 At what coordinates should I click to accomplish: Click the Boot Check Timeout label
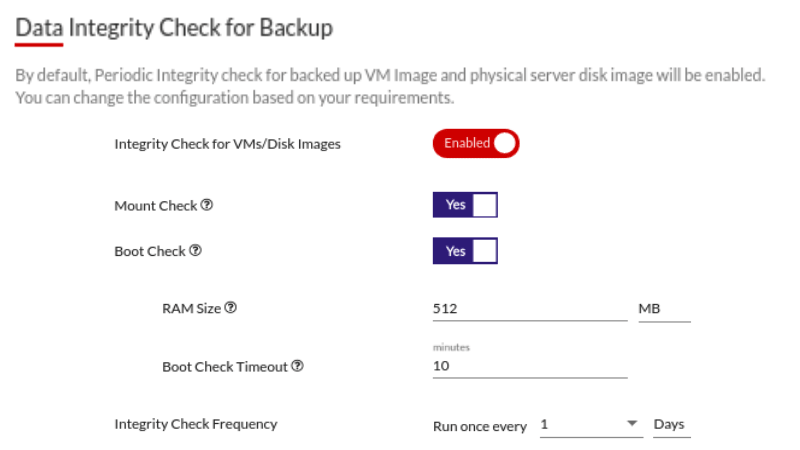tap(225, 367)
